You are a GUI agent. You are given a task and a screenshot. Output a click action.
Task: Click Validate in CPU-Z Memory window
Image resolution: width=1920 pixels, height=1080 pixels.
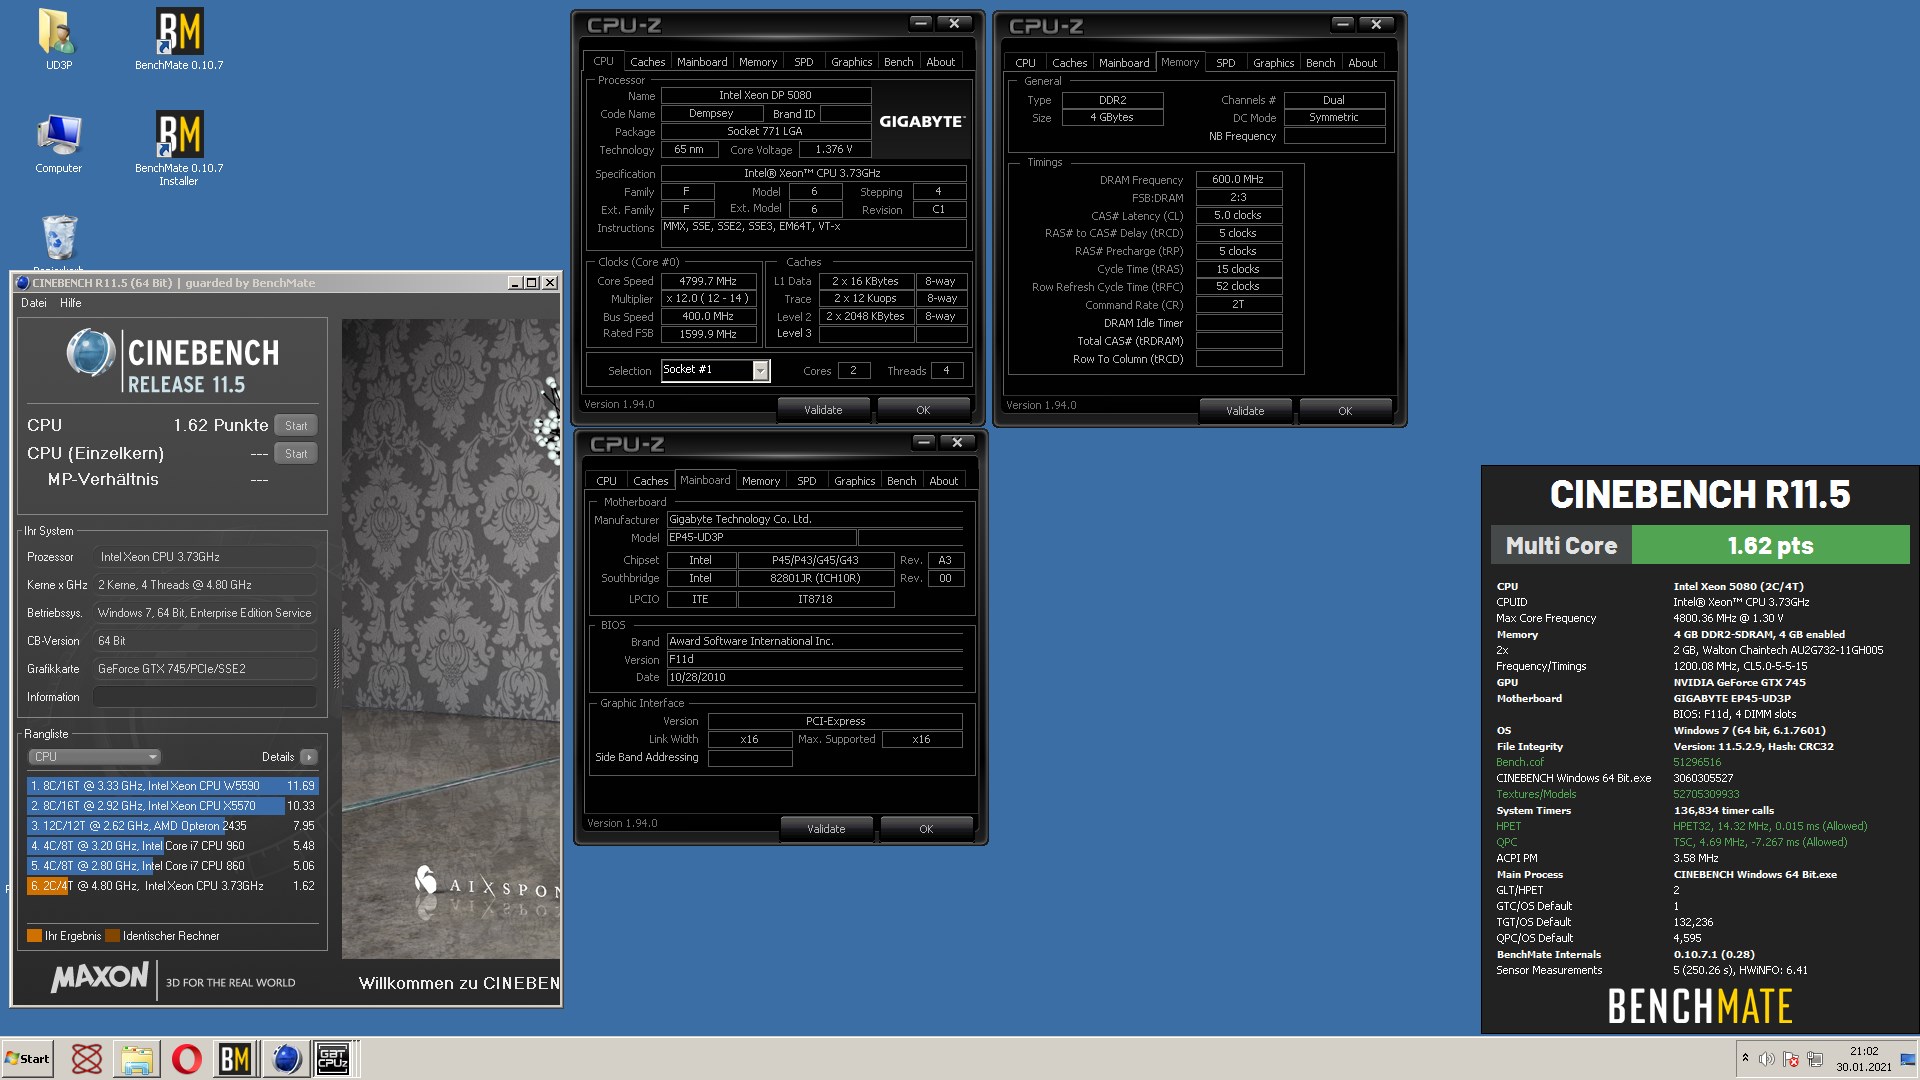coord(1245,411)
